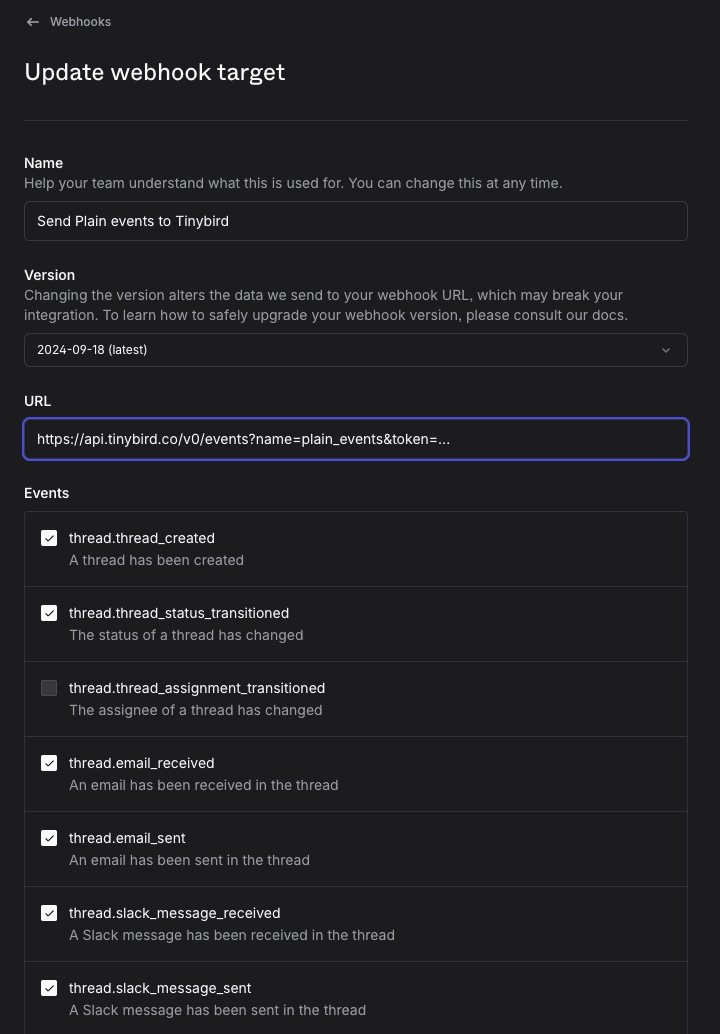Click the Webhooks breadcrumb link

point(80,21)
